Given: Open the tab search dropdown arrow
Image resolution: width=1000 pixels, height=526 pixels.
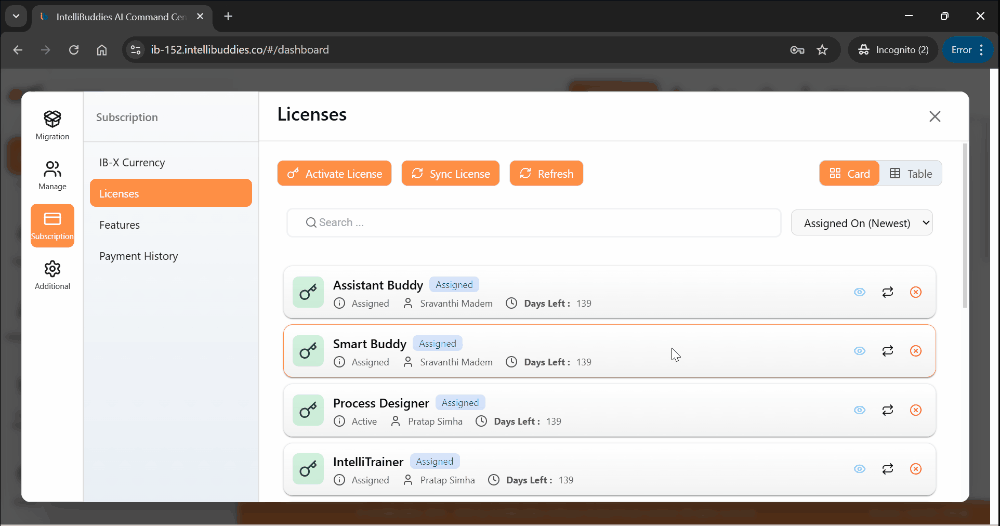Looking at the screenshot, I should [x=16, y=17].
